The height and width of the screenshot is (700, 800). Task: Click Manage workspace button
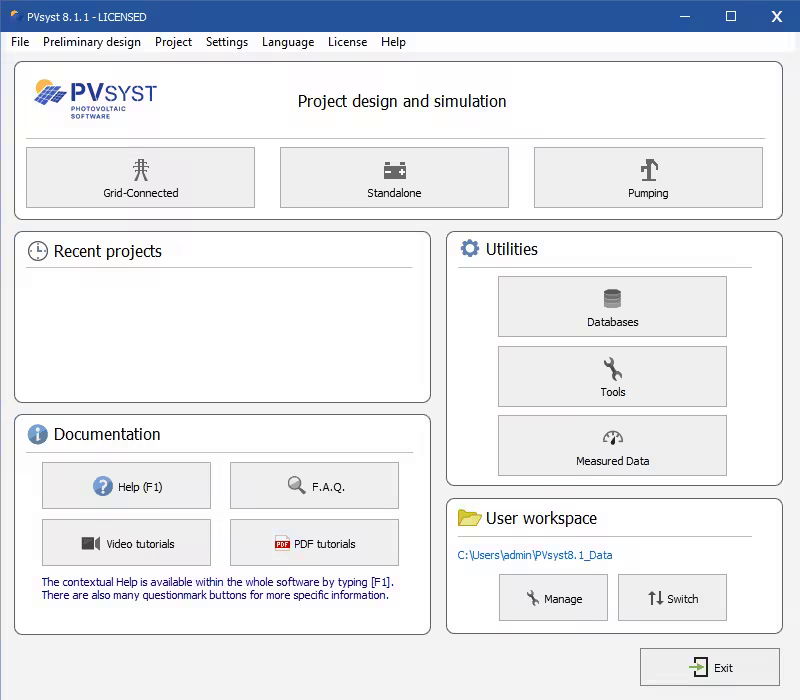coord(553,598)
